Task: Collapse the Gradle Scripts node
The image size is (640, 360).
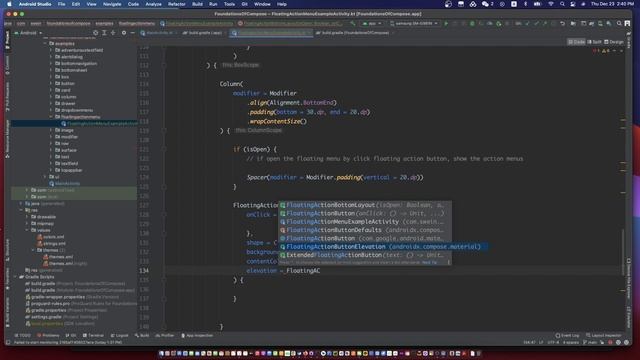Action: 15,277
